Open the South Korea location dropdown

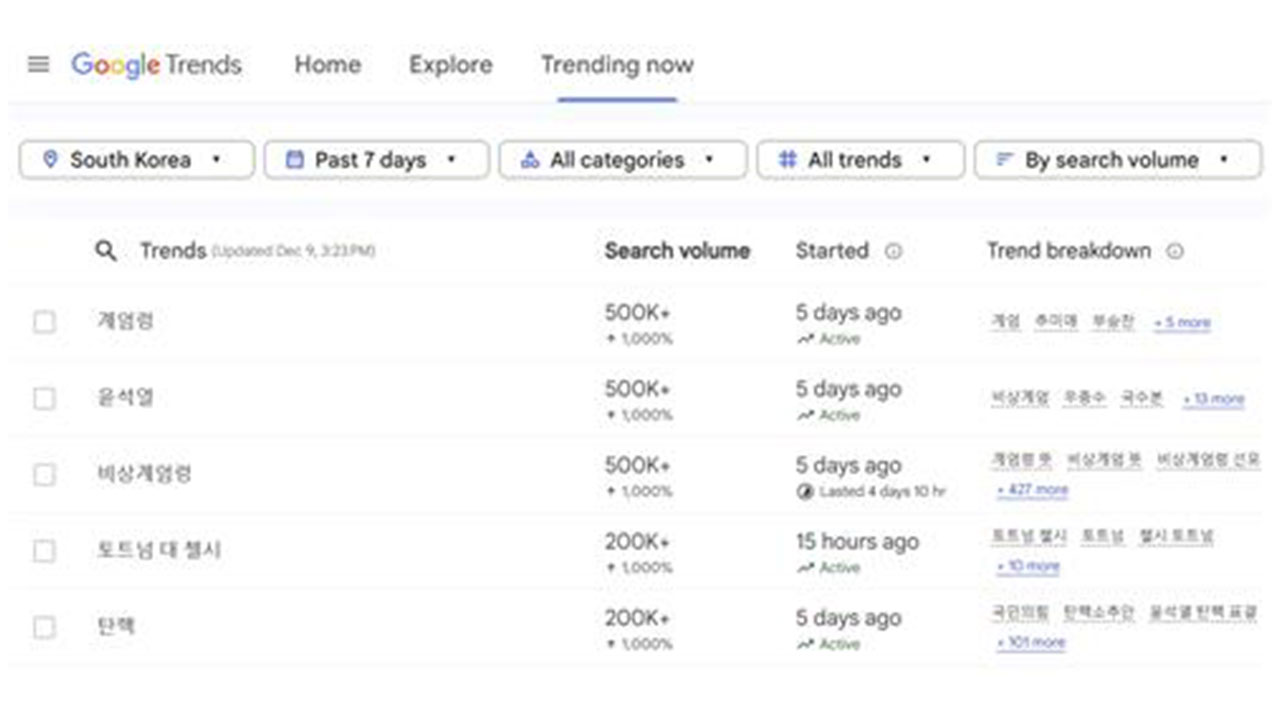coord(137,160)
